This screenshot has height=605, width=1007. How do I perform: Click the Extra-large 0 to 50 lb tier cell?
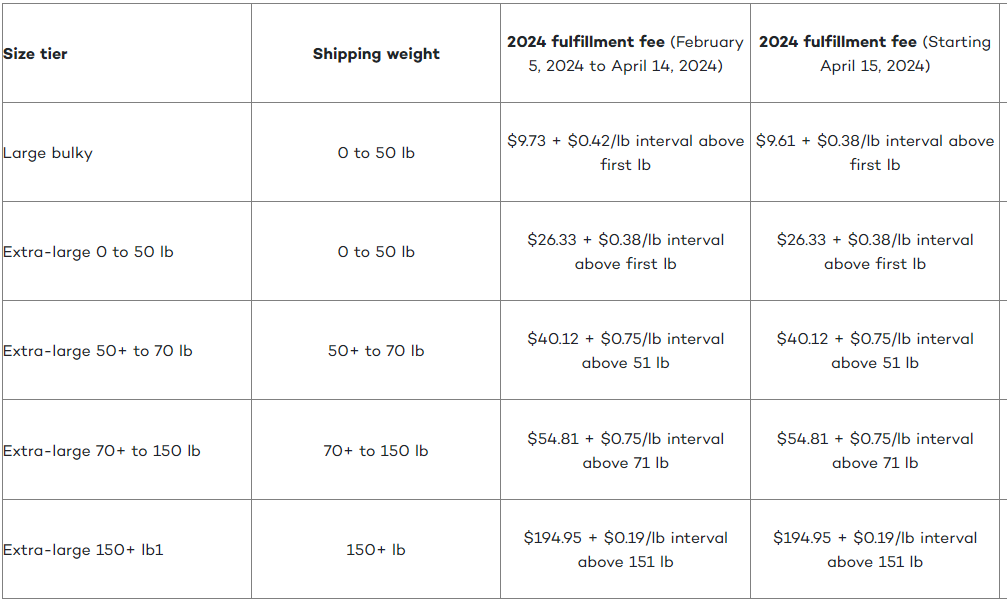127,251
